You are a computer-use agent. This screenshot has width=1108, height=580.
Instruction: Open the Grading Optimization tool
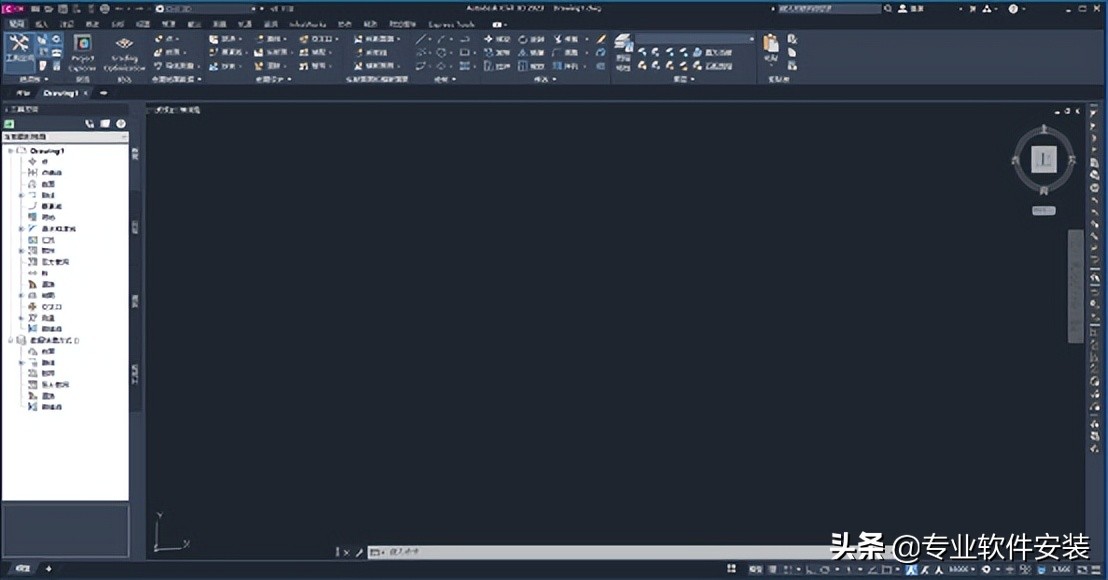124,53
